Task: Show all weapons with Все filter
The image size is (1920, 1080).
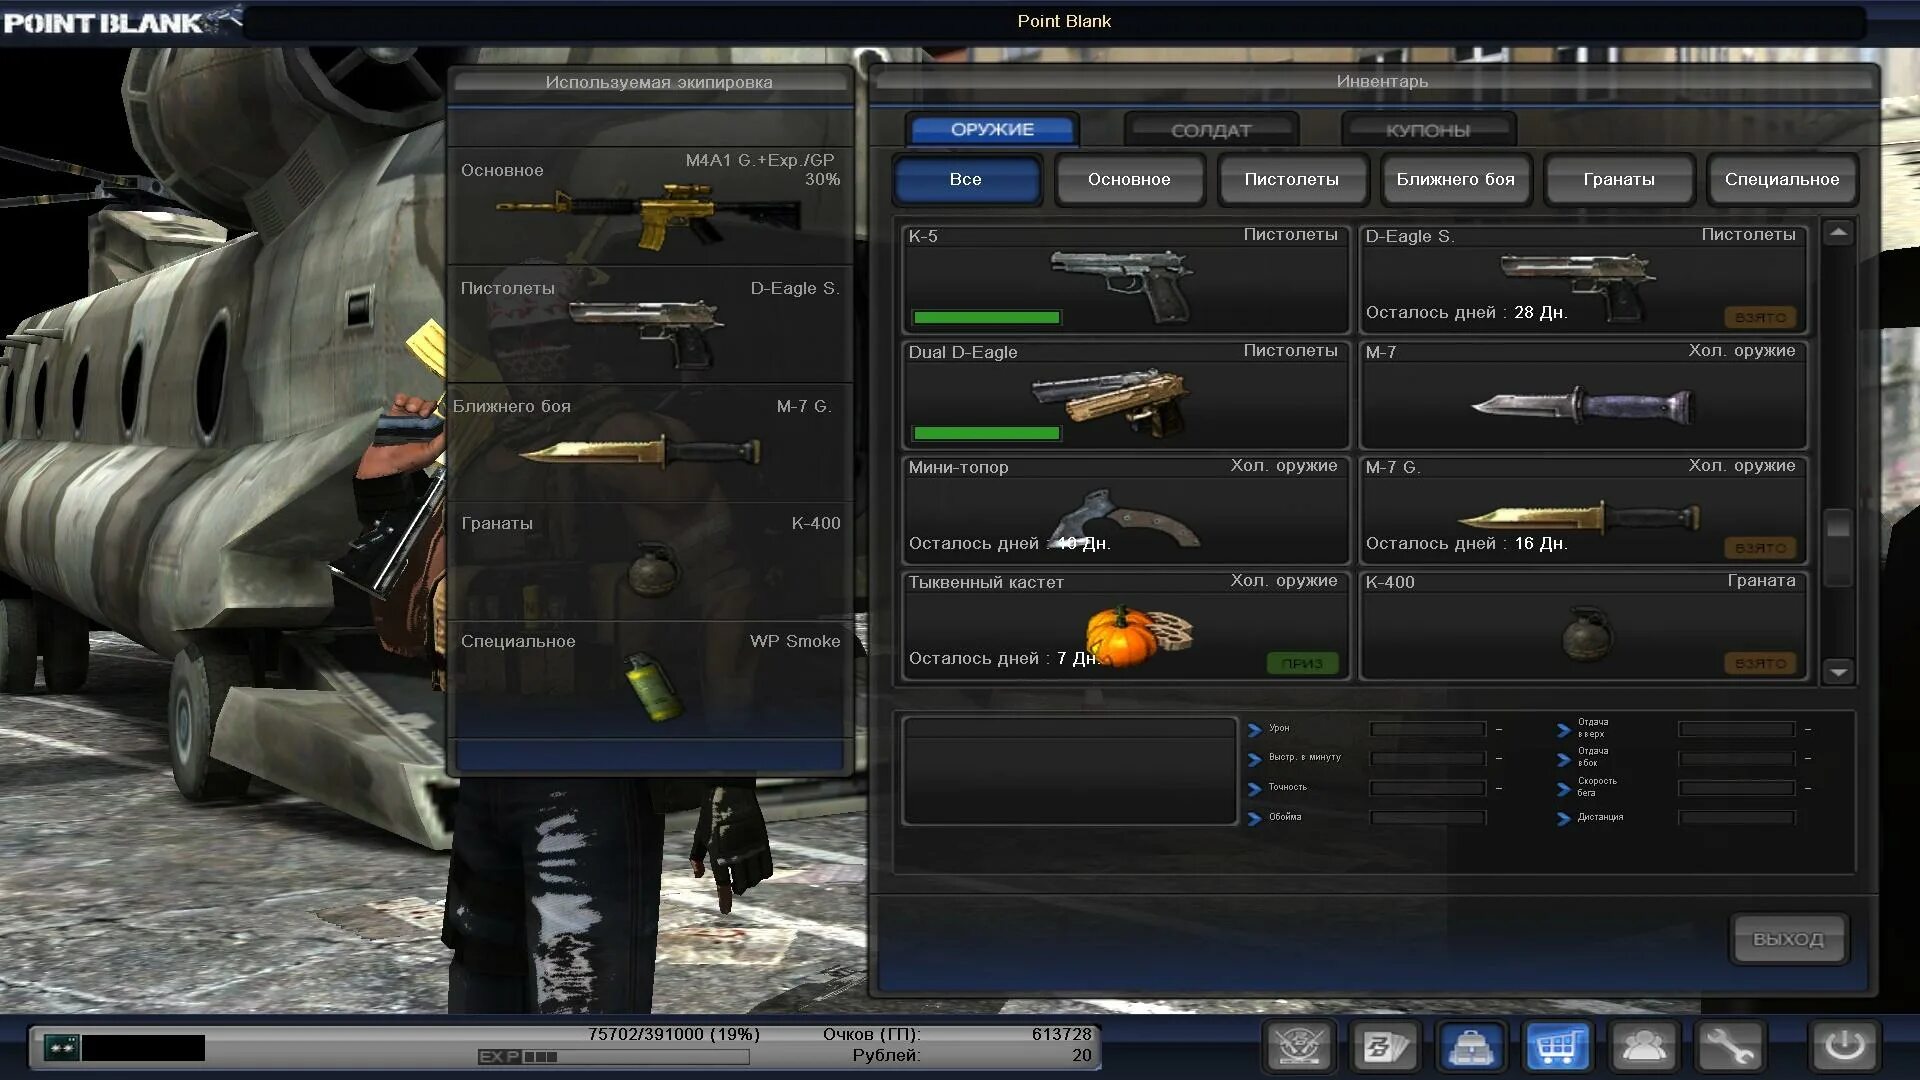Action: point(966,180)
